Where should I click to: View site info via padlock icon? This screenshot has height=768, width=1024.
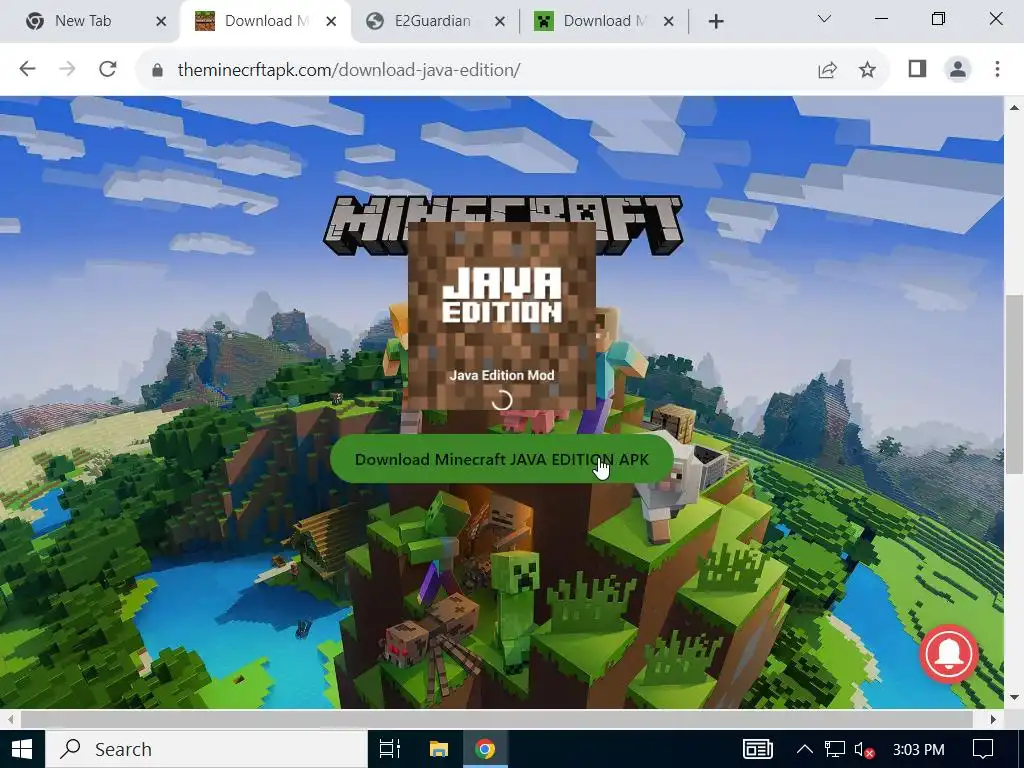point(157,70)
